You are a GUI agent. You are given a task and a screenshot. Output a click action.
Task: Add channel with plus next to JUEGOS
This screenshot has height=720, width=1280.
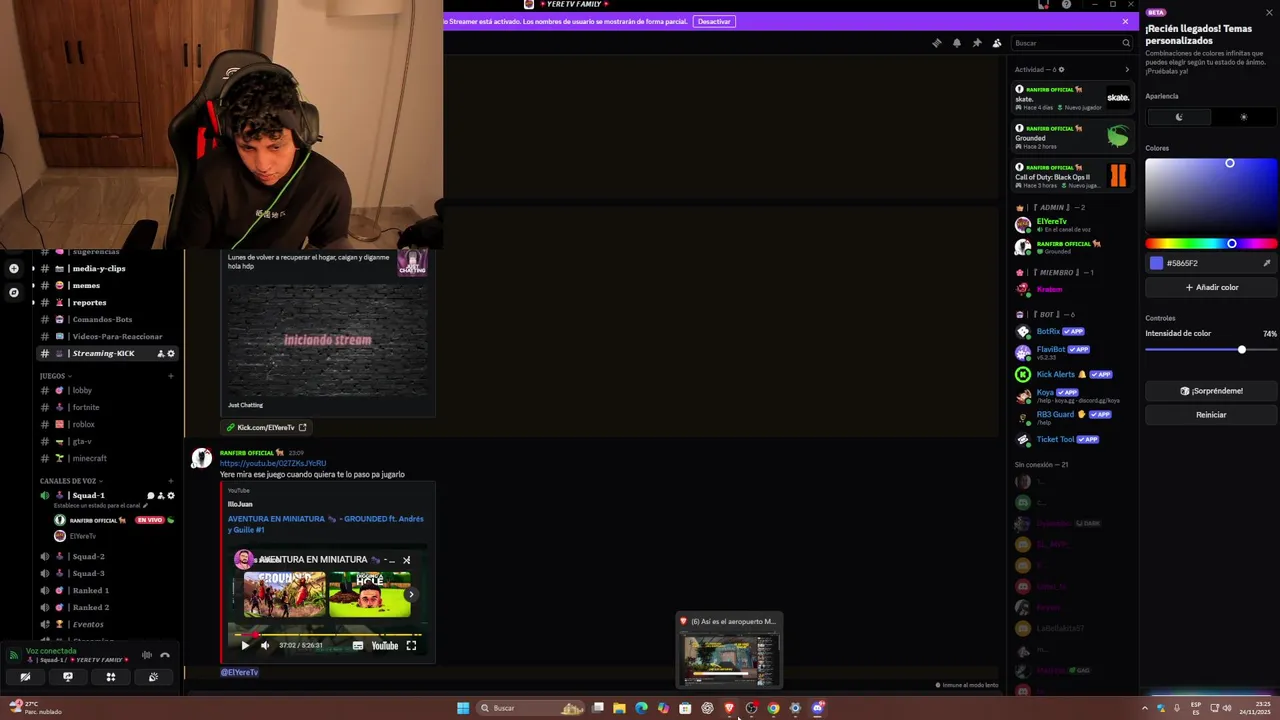click(171, 376)
